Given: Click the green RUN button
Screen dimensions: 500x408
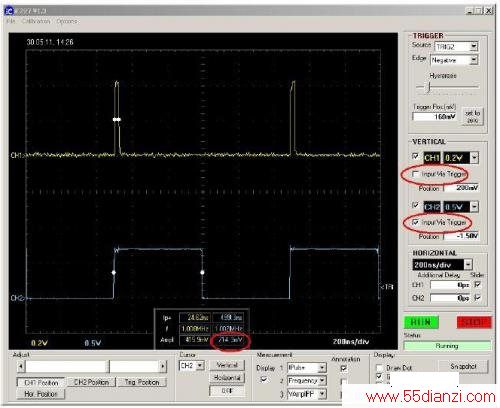Looking at the screenshot, I should point(421,322).
